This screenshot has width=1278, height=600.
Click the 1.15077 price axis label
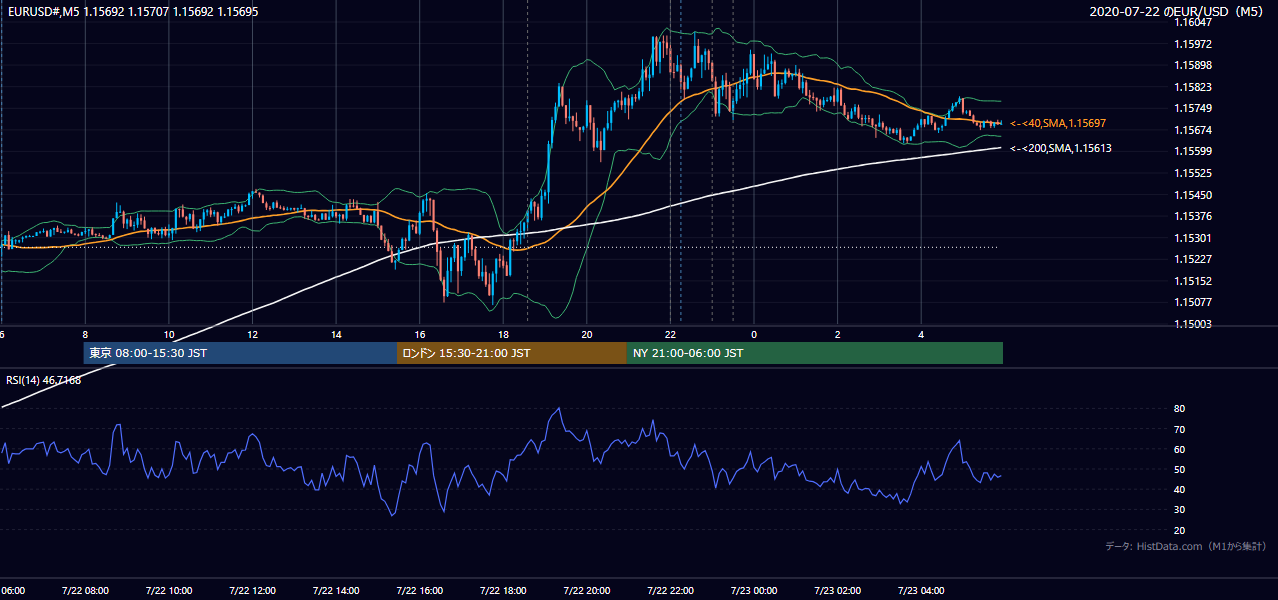pyautogui.click(x=1193, y=302)
